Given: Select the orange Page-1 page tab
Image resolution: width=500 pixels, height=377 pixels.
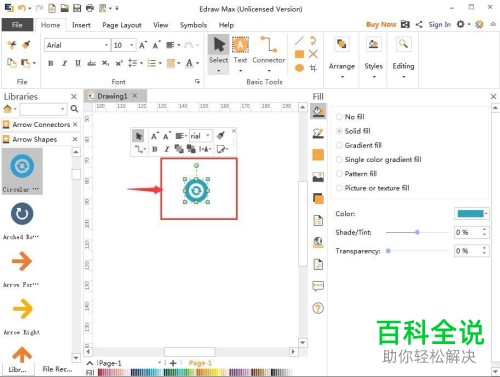Looking at the screenshot, I should (x=200, y=363).
